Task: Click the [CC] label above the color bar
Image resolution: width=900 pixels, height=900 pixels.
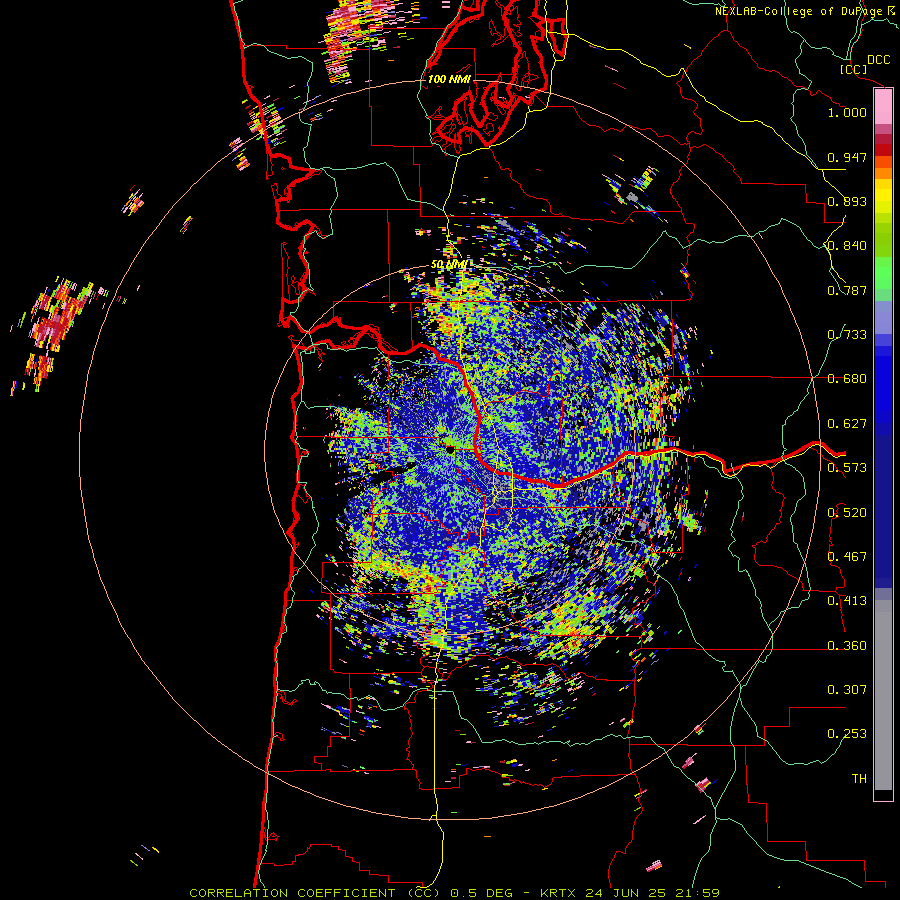Action: 854,69
